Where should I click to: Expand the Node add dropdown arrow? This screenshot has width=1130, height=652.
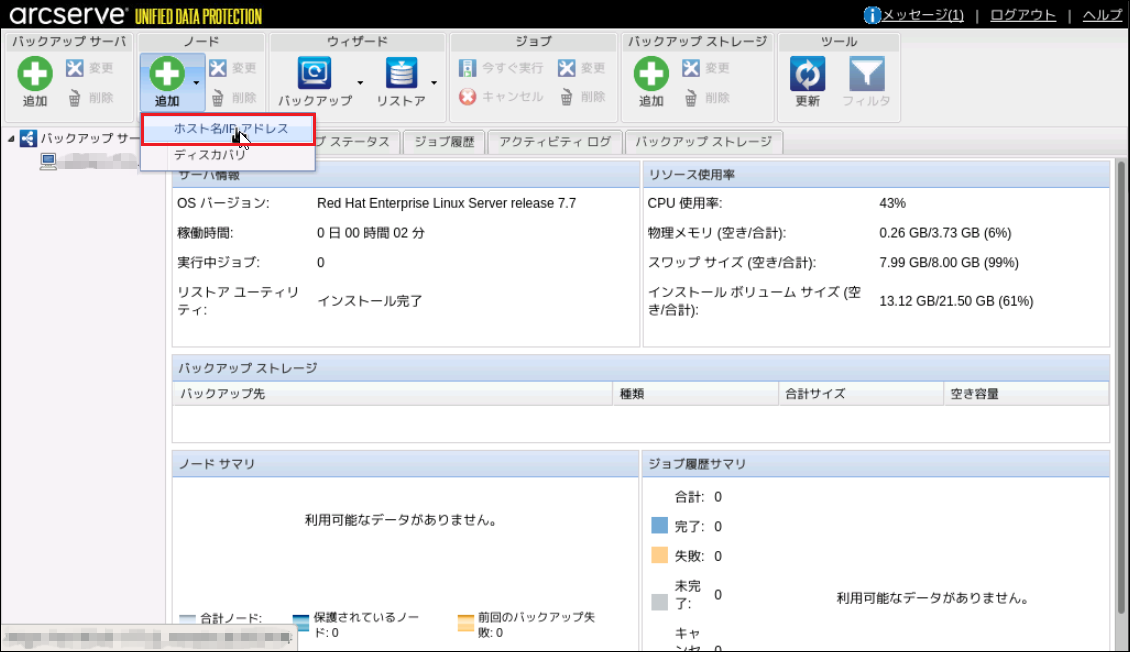coord(197,83)
